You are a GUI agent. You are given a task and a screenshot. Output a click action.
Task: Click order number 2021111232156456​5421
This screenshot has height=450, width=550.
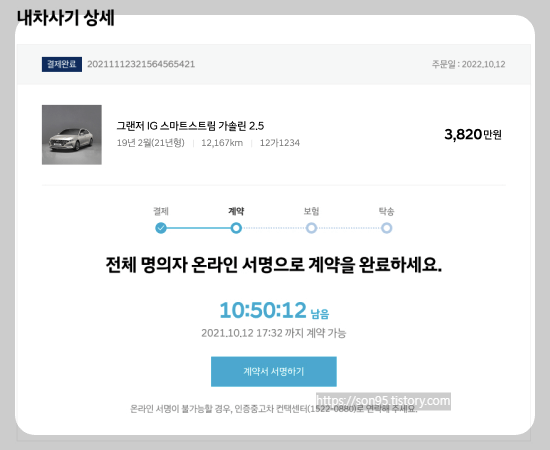click(x=141, y=64)
